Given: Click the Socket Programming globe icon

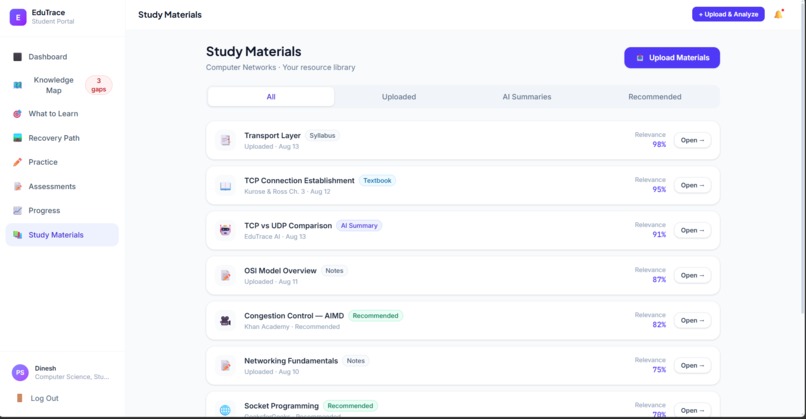Looking at the screenshot, I should 225,410.
